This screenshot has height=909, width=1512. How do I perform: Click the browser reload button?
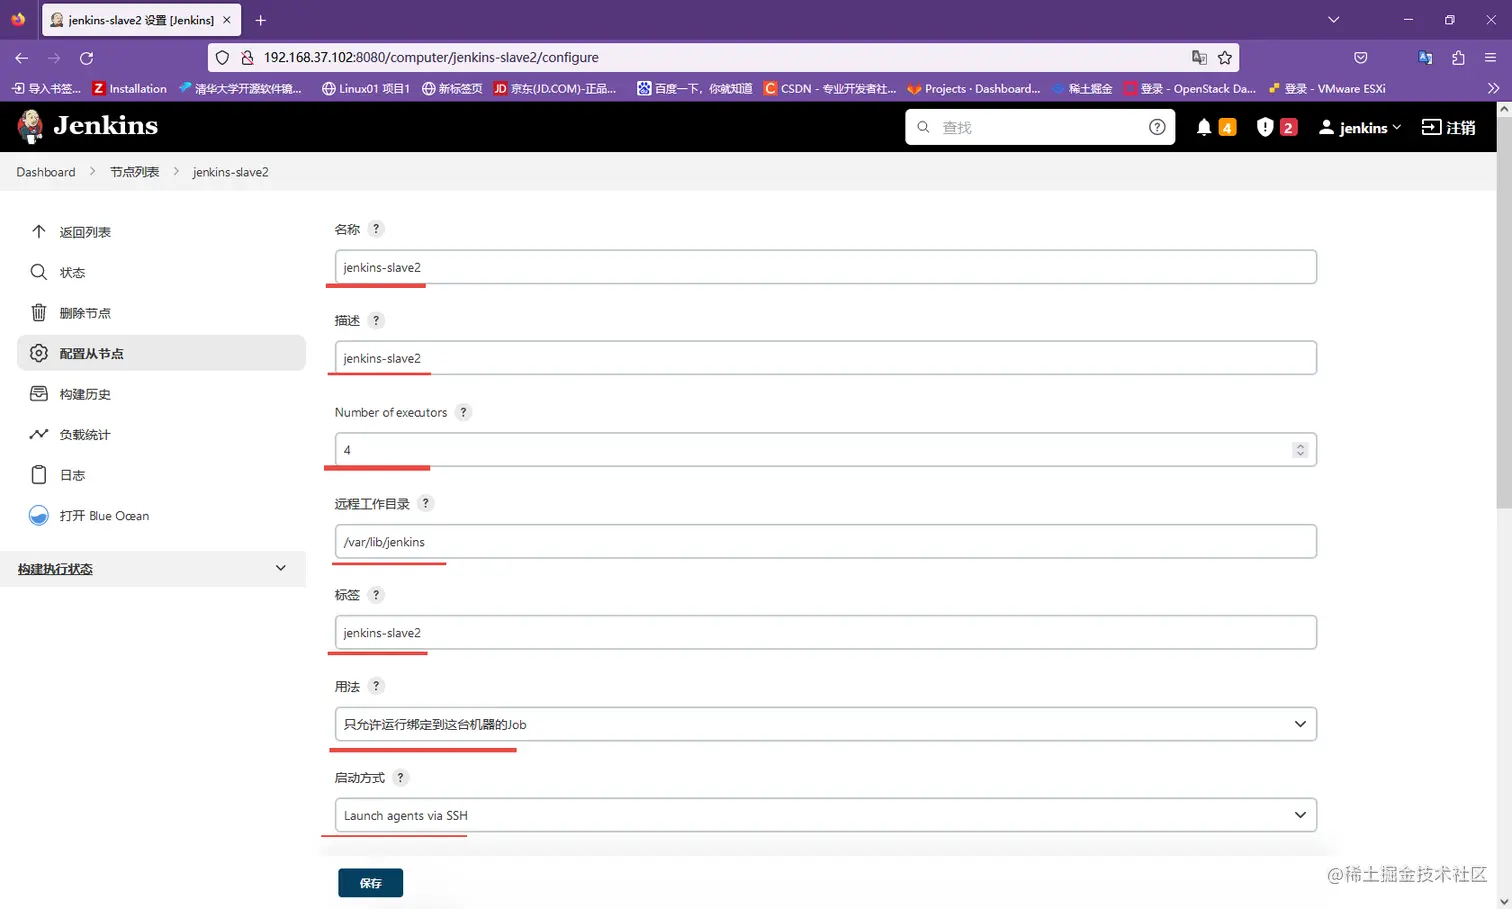(x=86, y=58)
